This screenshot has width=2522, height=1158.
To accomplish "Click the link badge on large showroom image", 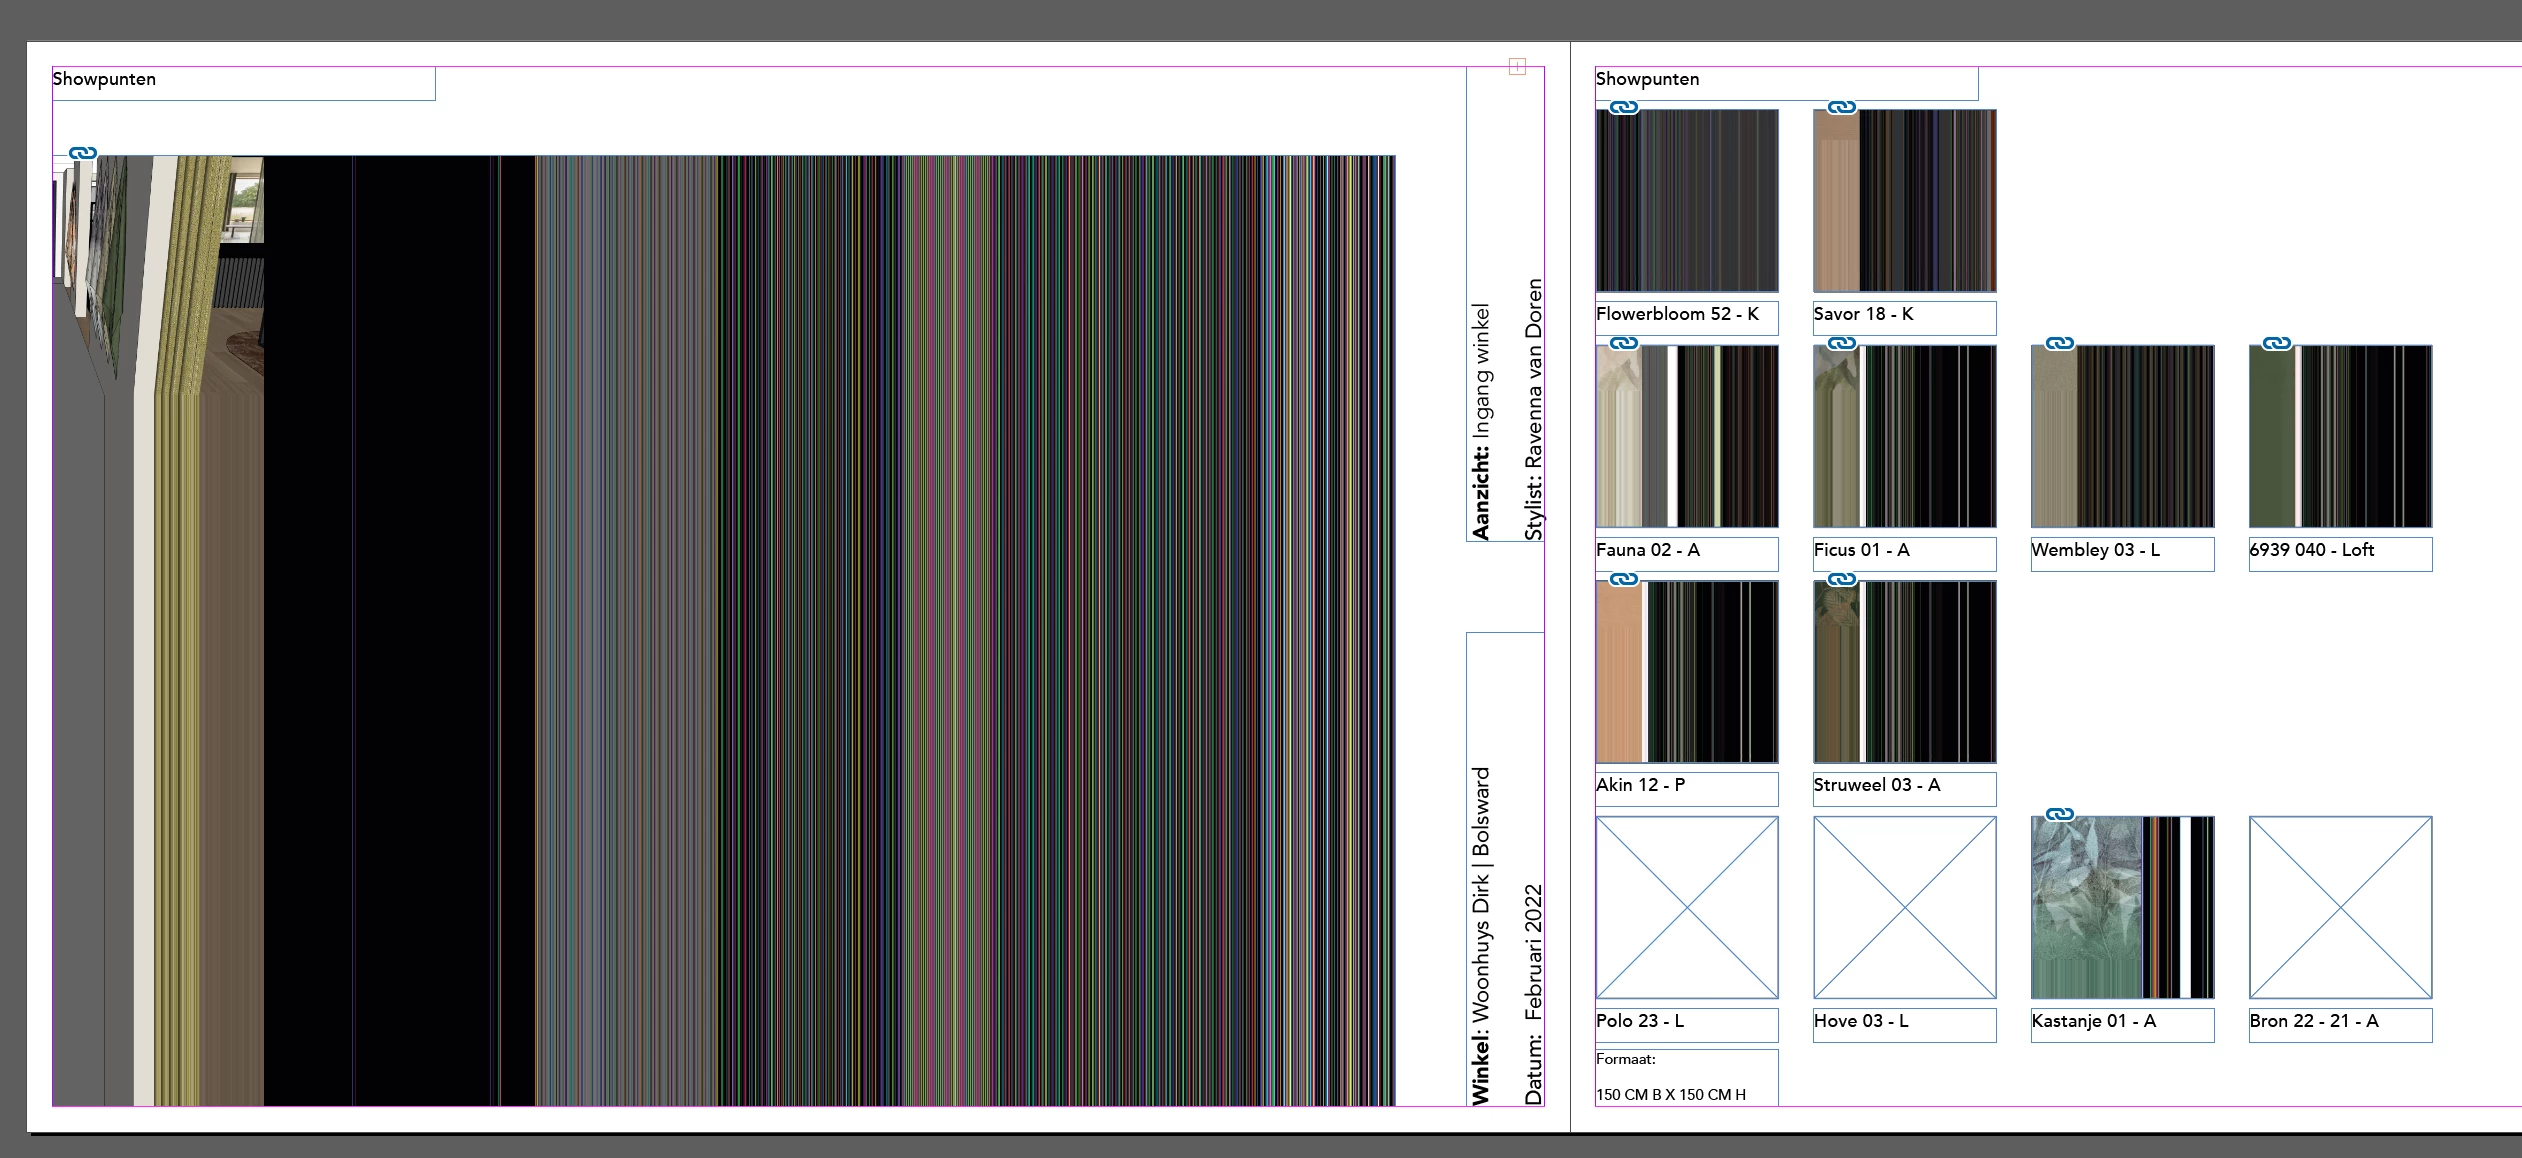I will click(83, 153).
